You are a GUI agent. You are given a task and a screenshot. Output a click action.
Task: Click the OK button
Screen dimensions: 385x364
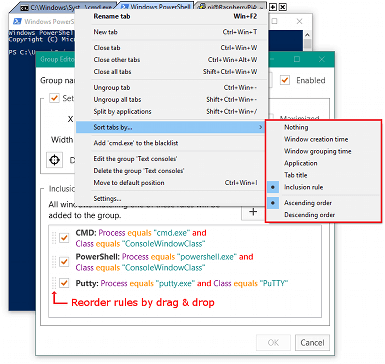(273, 343)
